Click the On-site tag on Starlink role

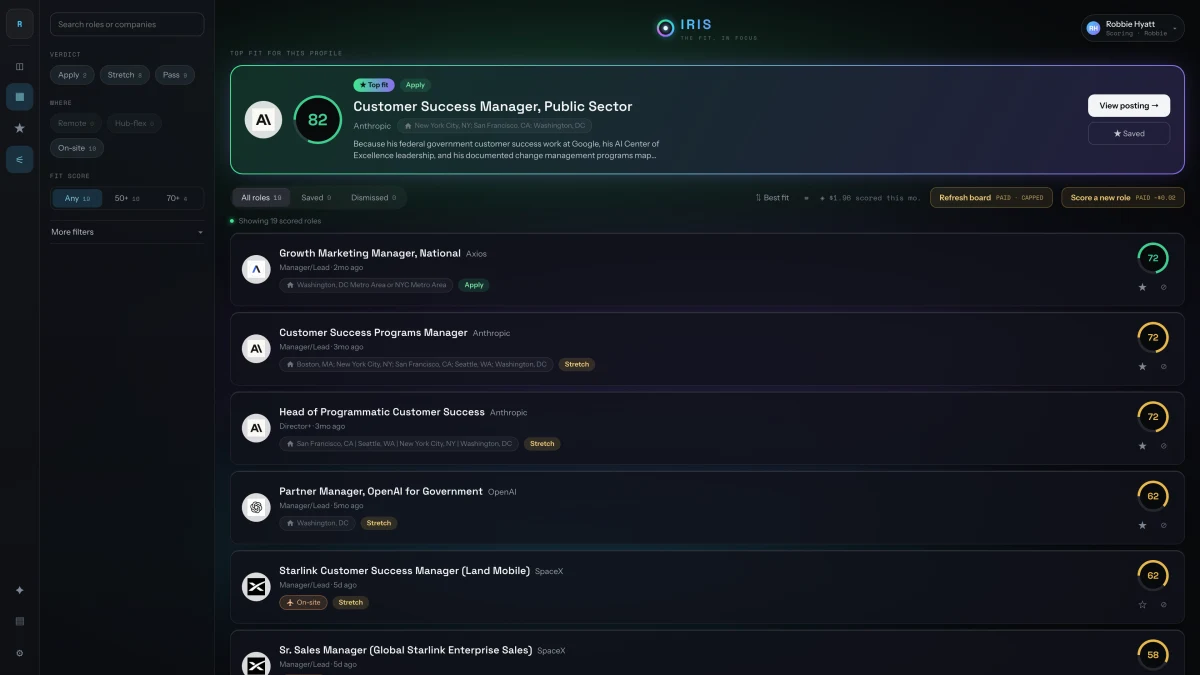point(303,603)
